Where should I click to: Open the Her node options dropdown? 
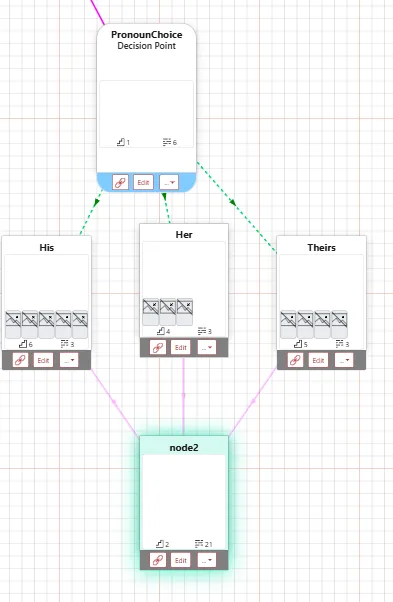point(207,347)
